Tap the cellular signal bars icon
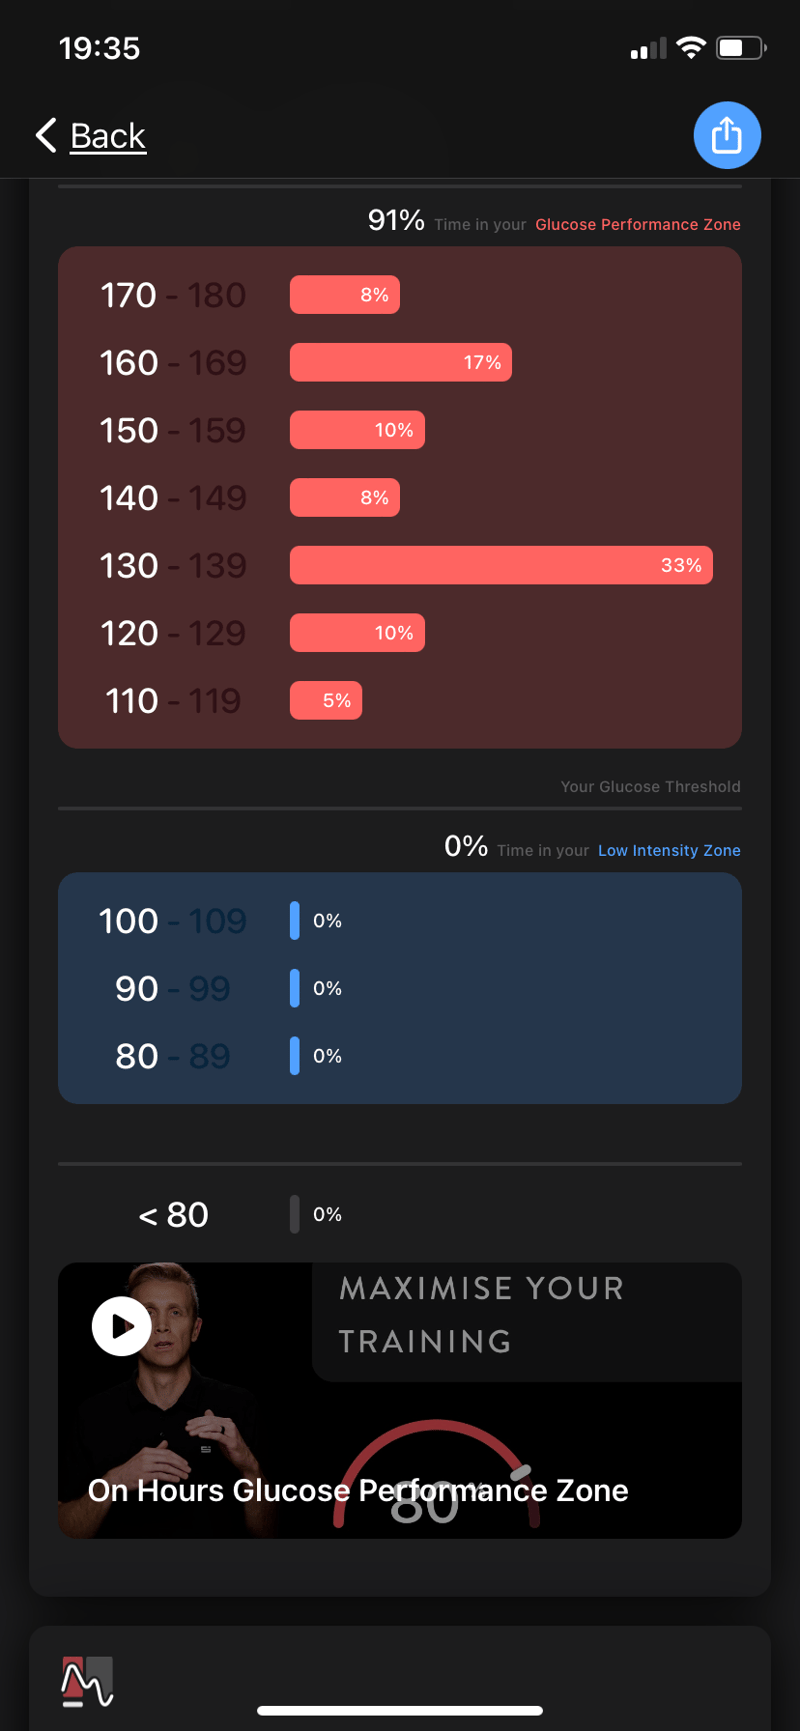Viewport: 800px width, 1731px height. click(648, 49)
